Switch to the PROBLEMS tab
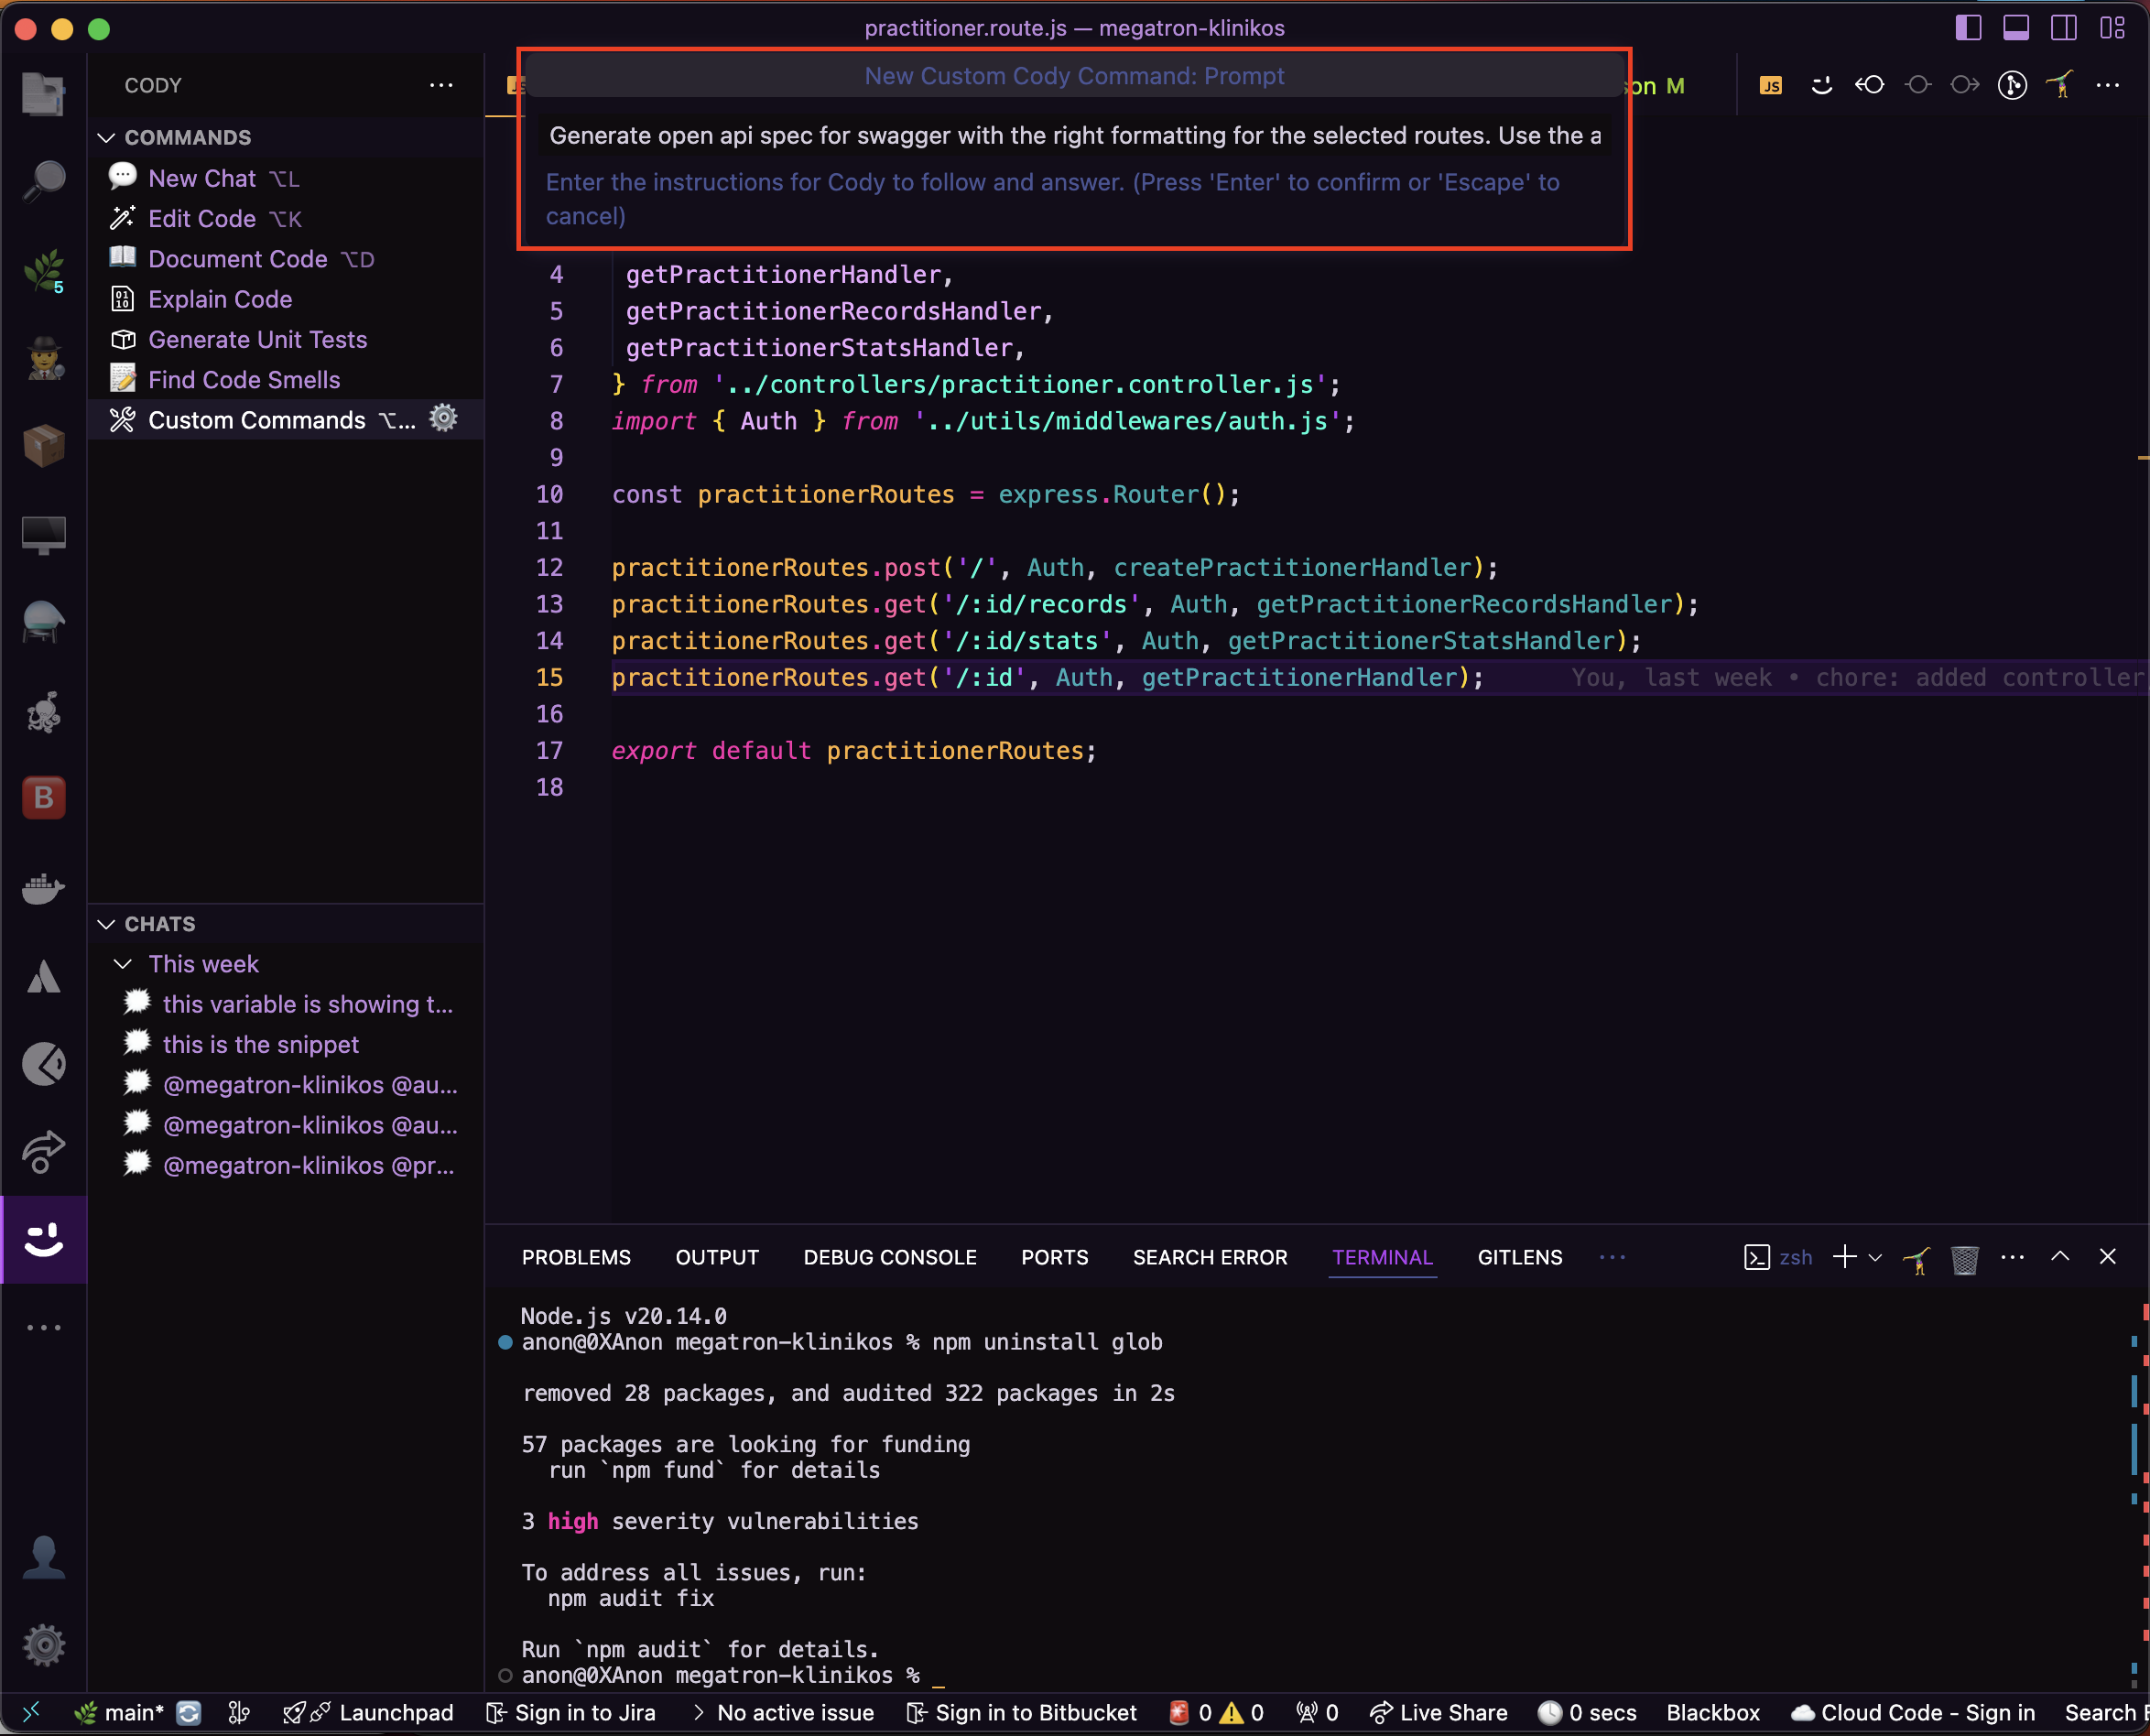Screen dimensions: 2150x1736 tap(576, 1257)
